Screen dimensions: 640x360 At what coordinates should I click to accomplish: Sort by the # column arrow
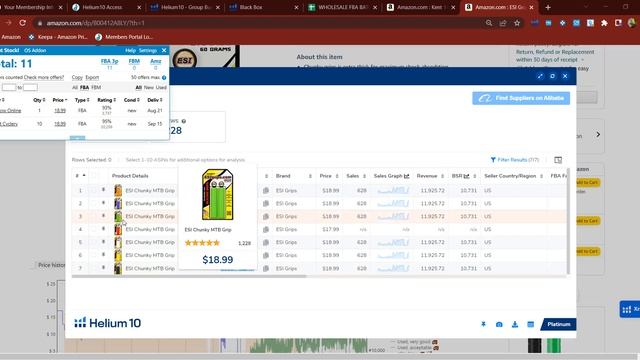[x=84, y=176]
